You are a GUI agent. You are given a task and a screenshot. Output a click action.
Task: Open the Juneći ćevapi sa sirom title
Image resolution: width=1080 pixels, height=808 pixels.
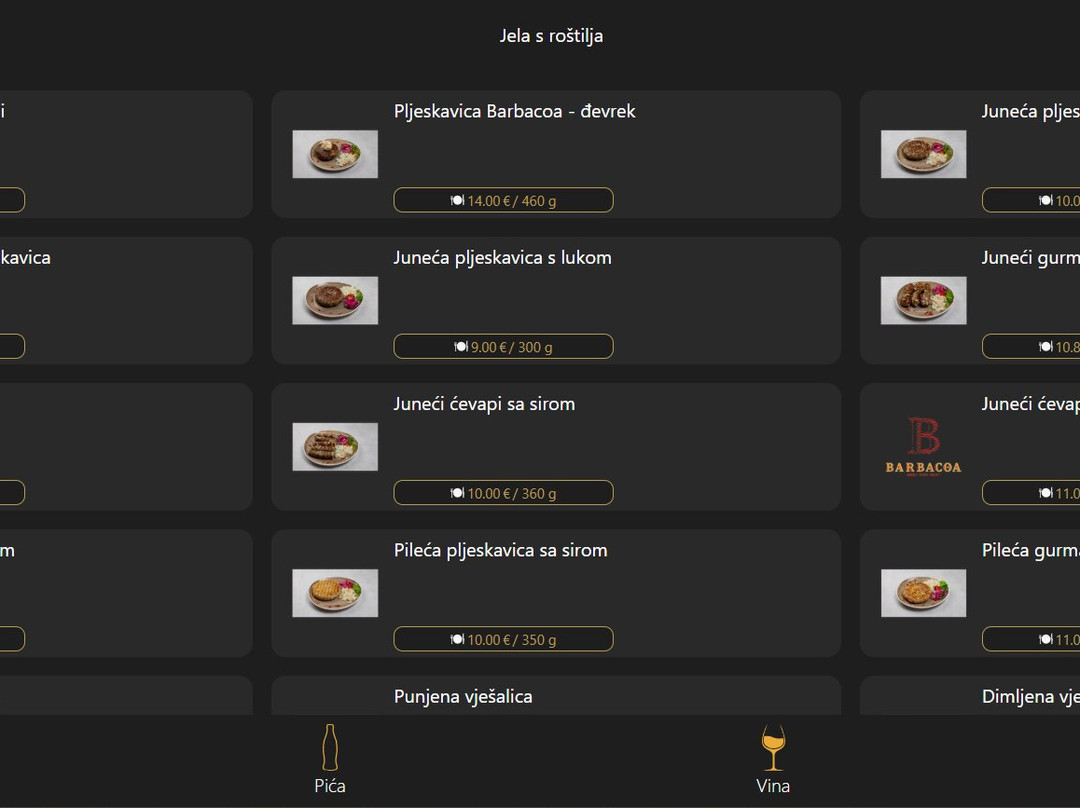(484, 404)
